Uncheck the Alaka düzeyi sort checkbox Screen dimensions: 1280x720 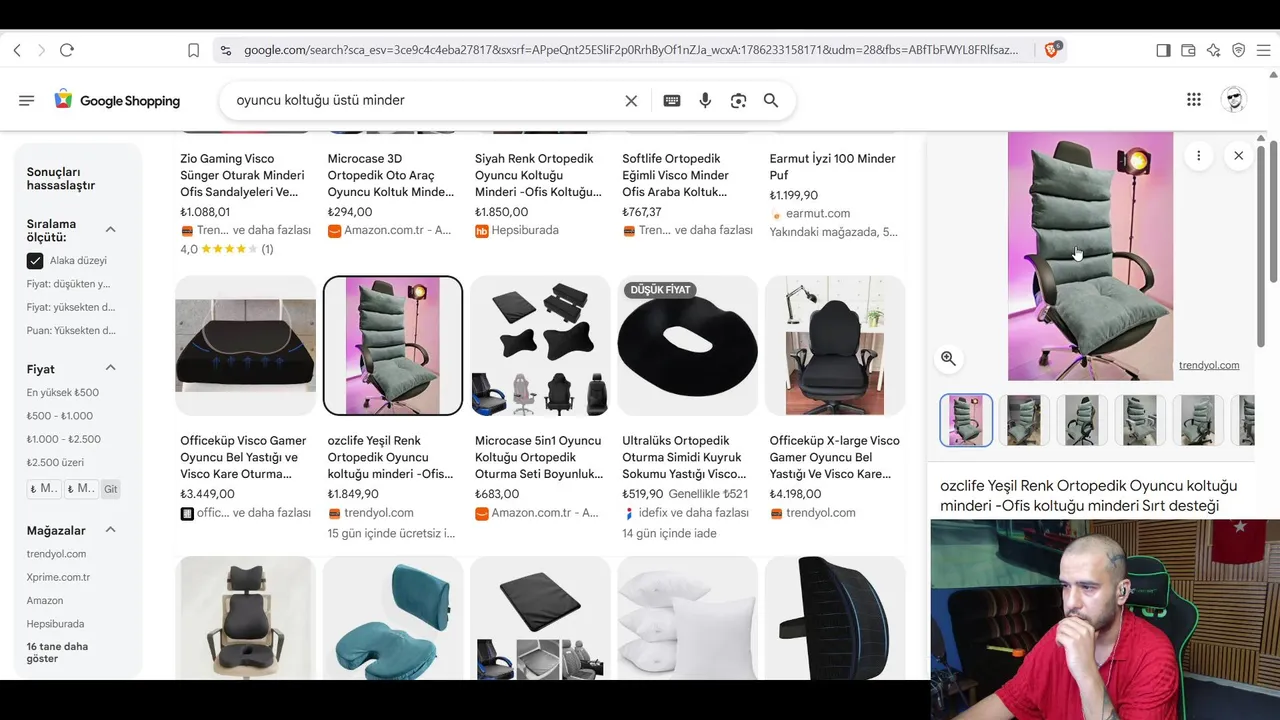click(x=35, y=261)
